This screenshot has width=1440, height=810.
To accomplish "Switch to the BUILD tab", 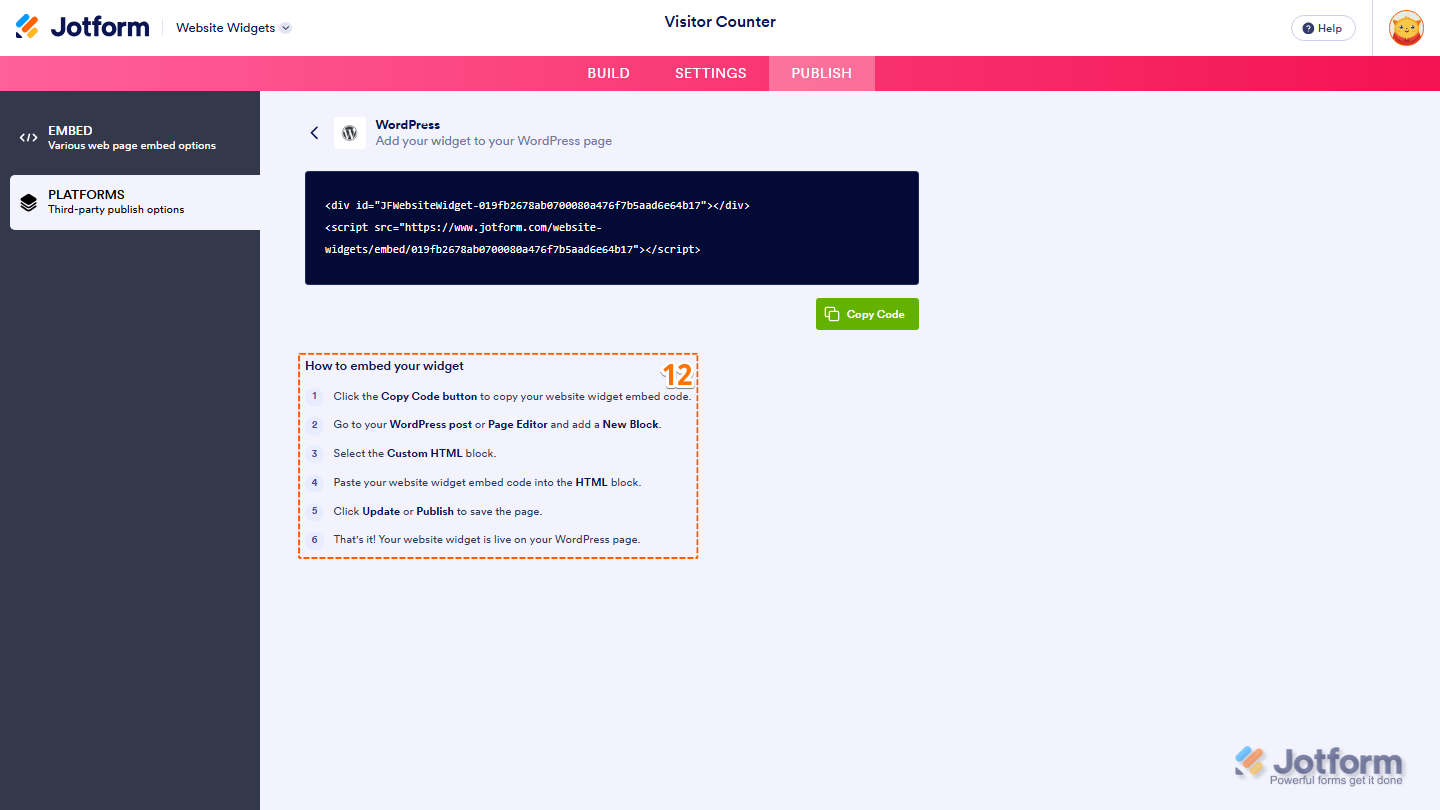I will coord(608,73).
